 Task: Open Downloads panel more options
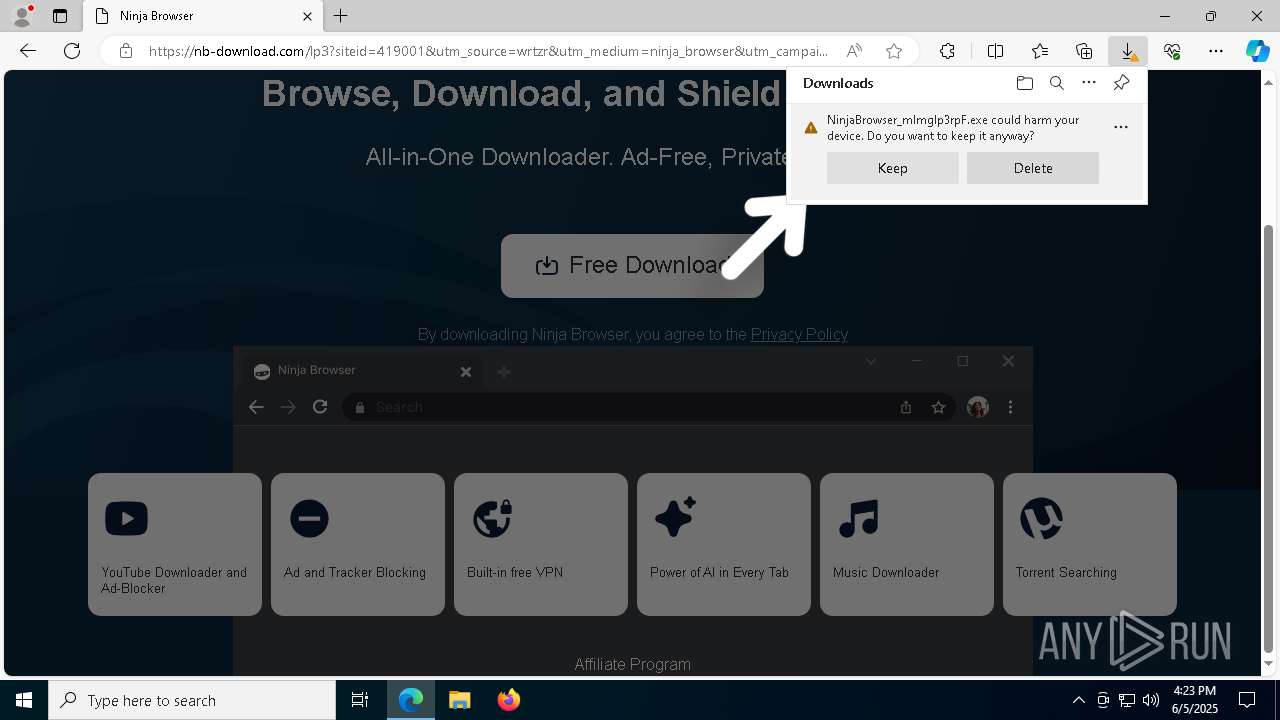[1088, 83]
